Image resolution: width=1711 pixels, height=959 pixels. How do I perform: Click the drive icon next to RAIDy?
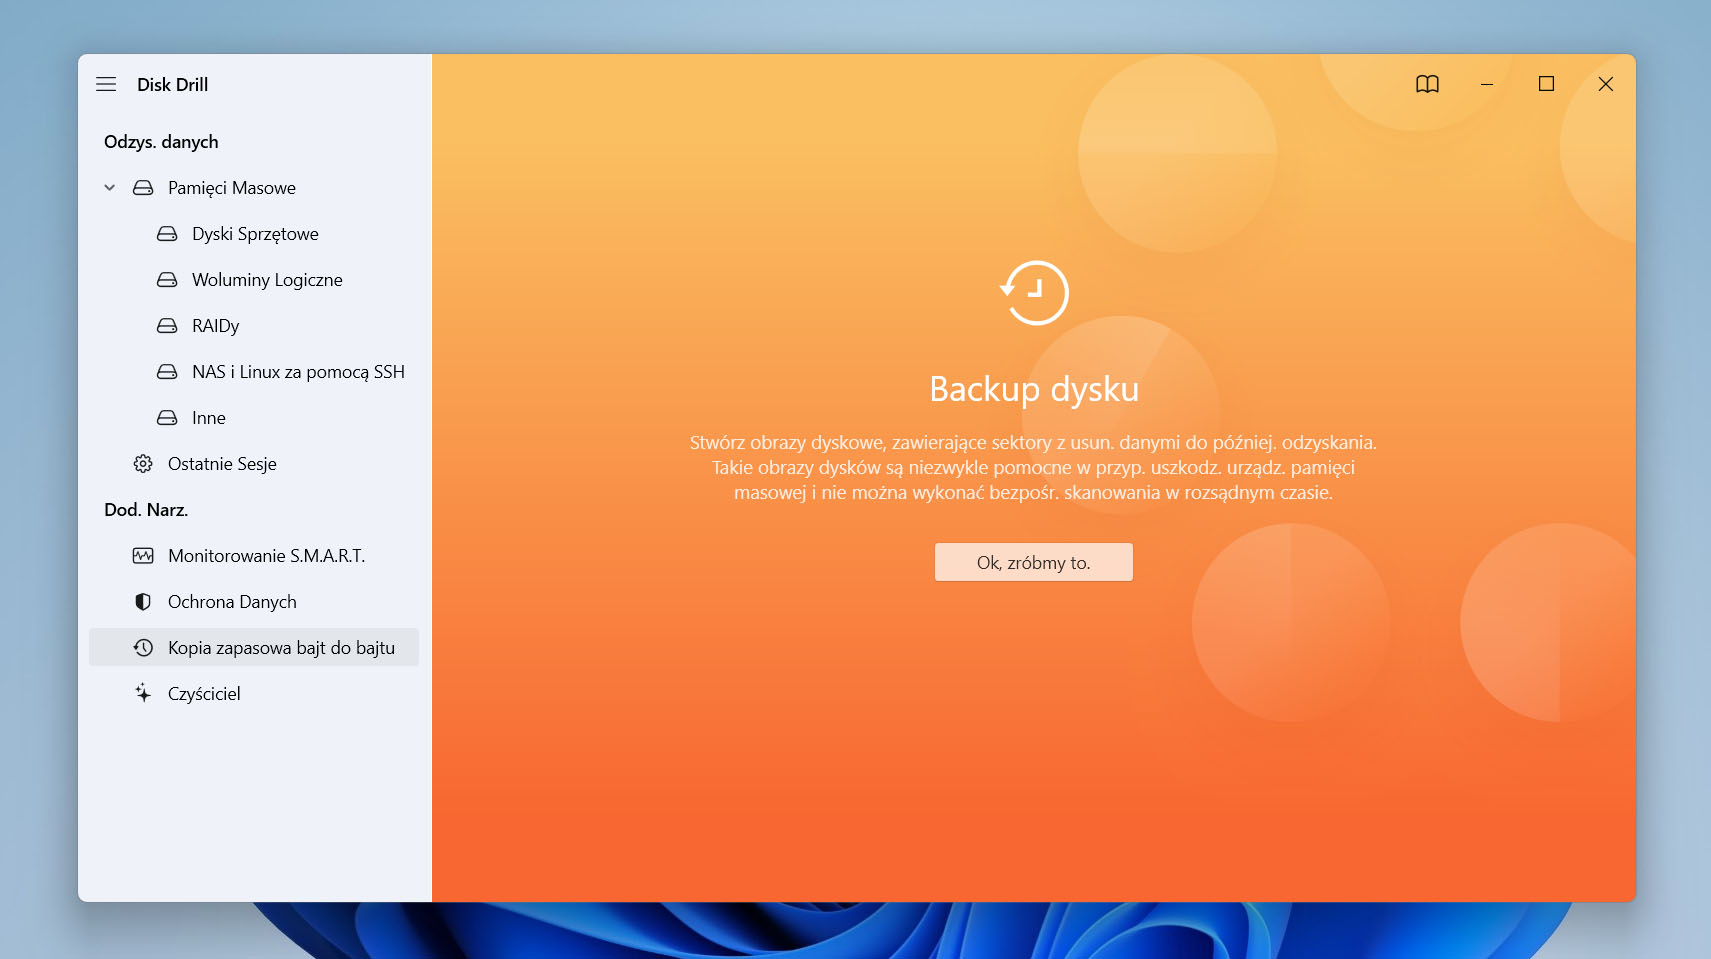(167, 326)
